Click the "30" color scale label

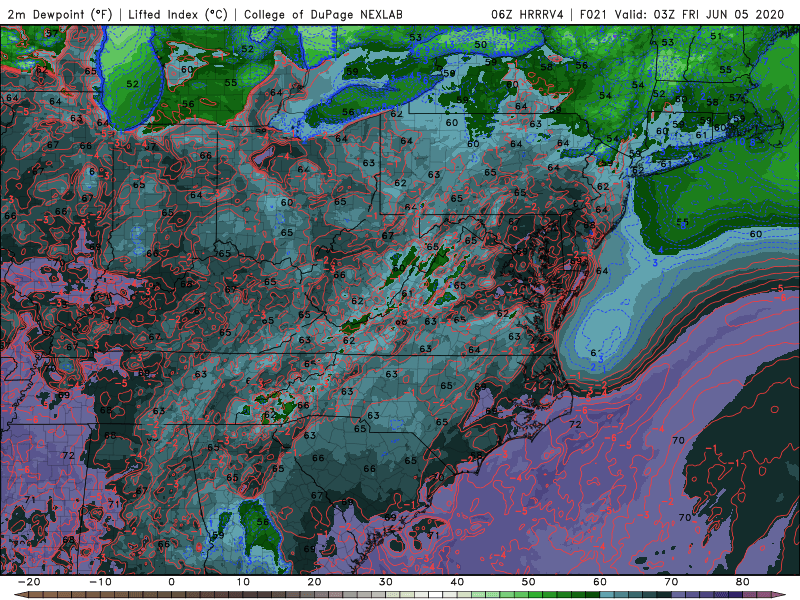(x=386, y=582)
